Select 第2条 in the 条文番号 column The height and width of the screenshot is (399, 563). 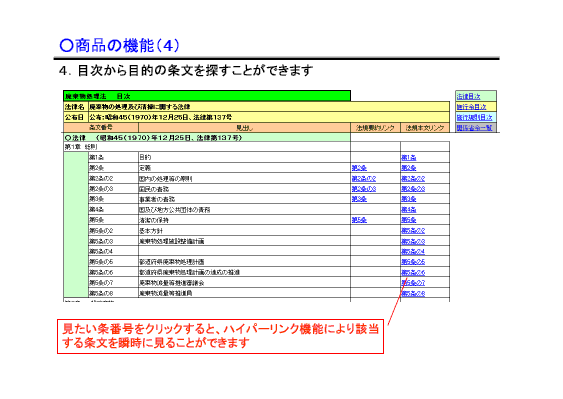113,168
